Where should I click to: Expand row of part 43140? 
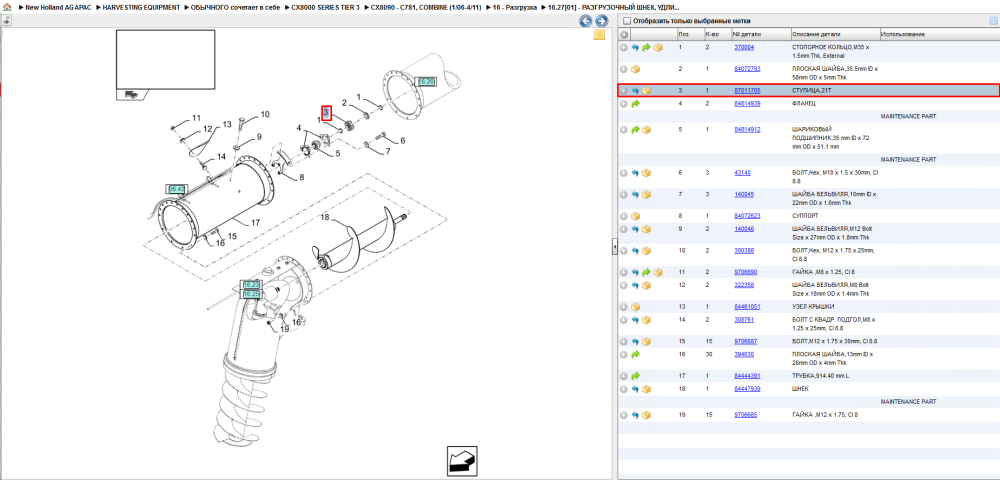click(x=624, y=173)
